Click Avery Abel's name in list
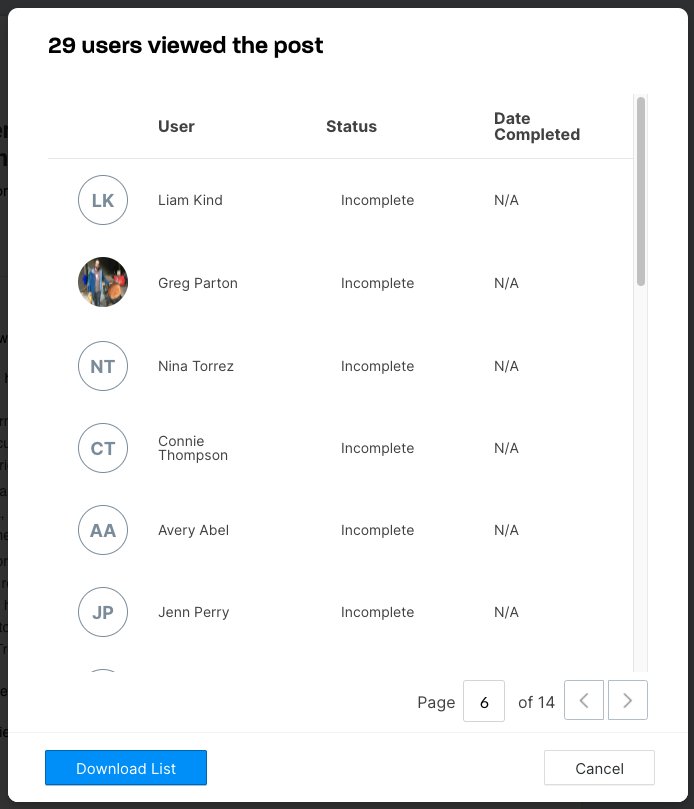Viewport: 694px width, 809px height. (x=193, y=530)
